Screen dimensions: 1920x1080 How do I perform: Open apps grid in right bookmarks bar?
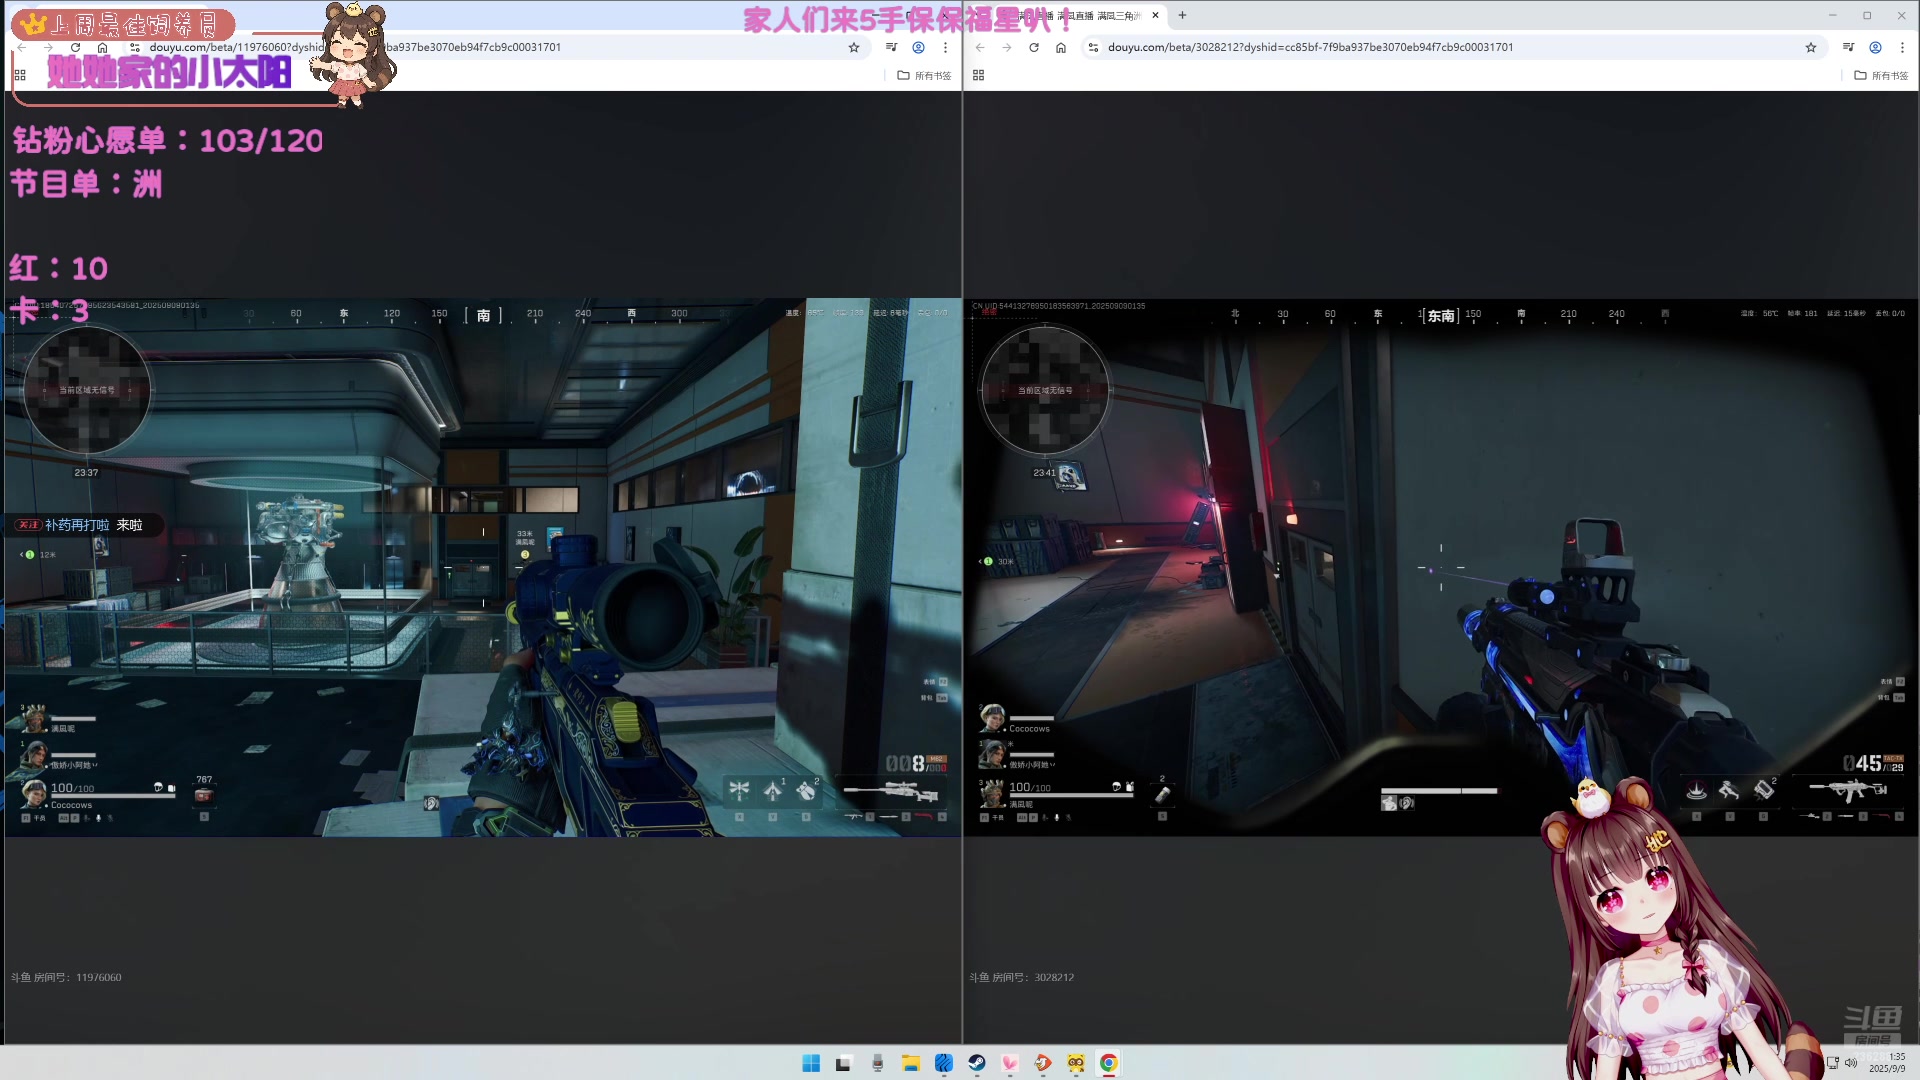pos(979,75)
